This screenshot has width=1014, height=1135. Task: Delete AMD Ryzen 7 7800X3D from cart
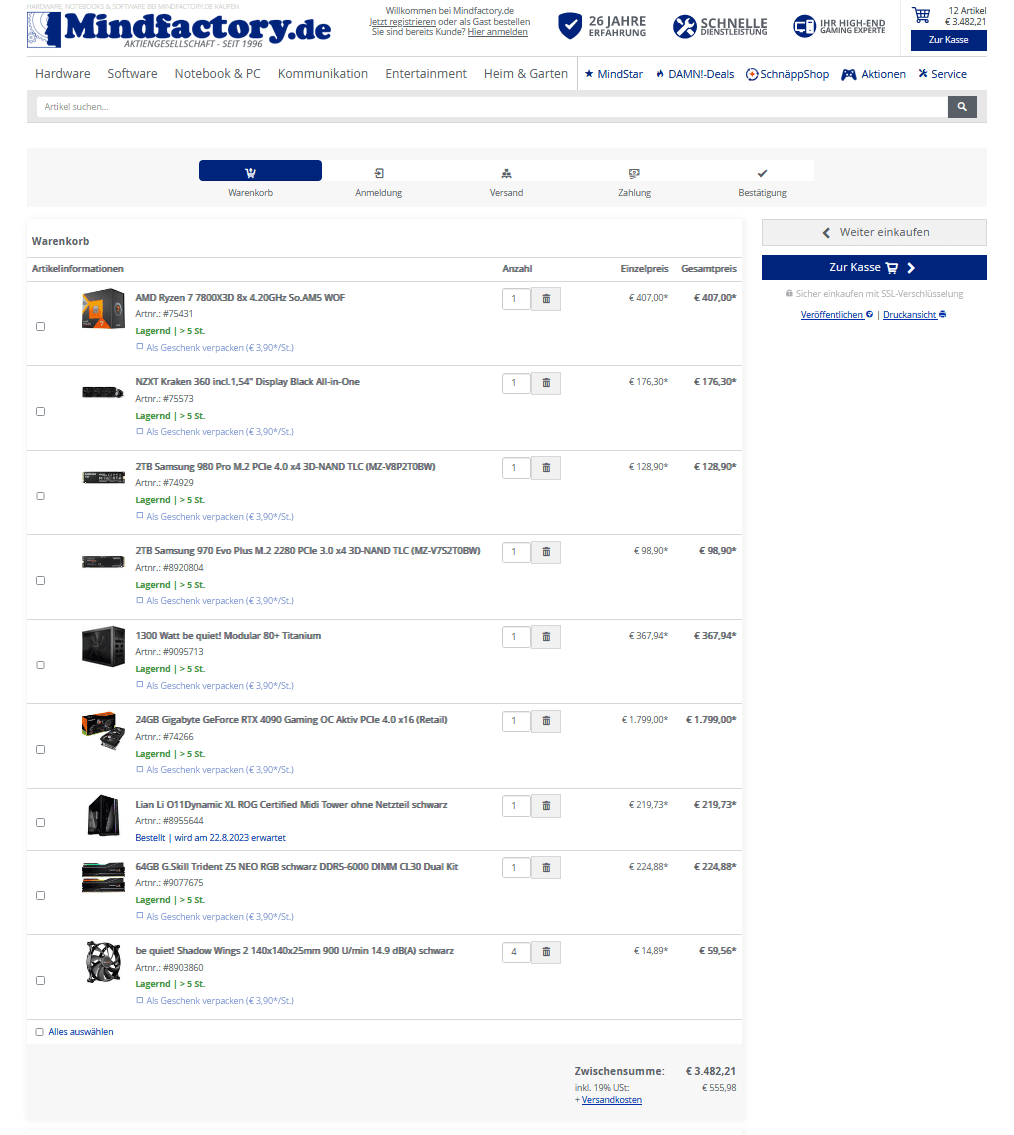[546, 298]
